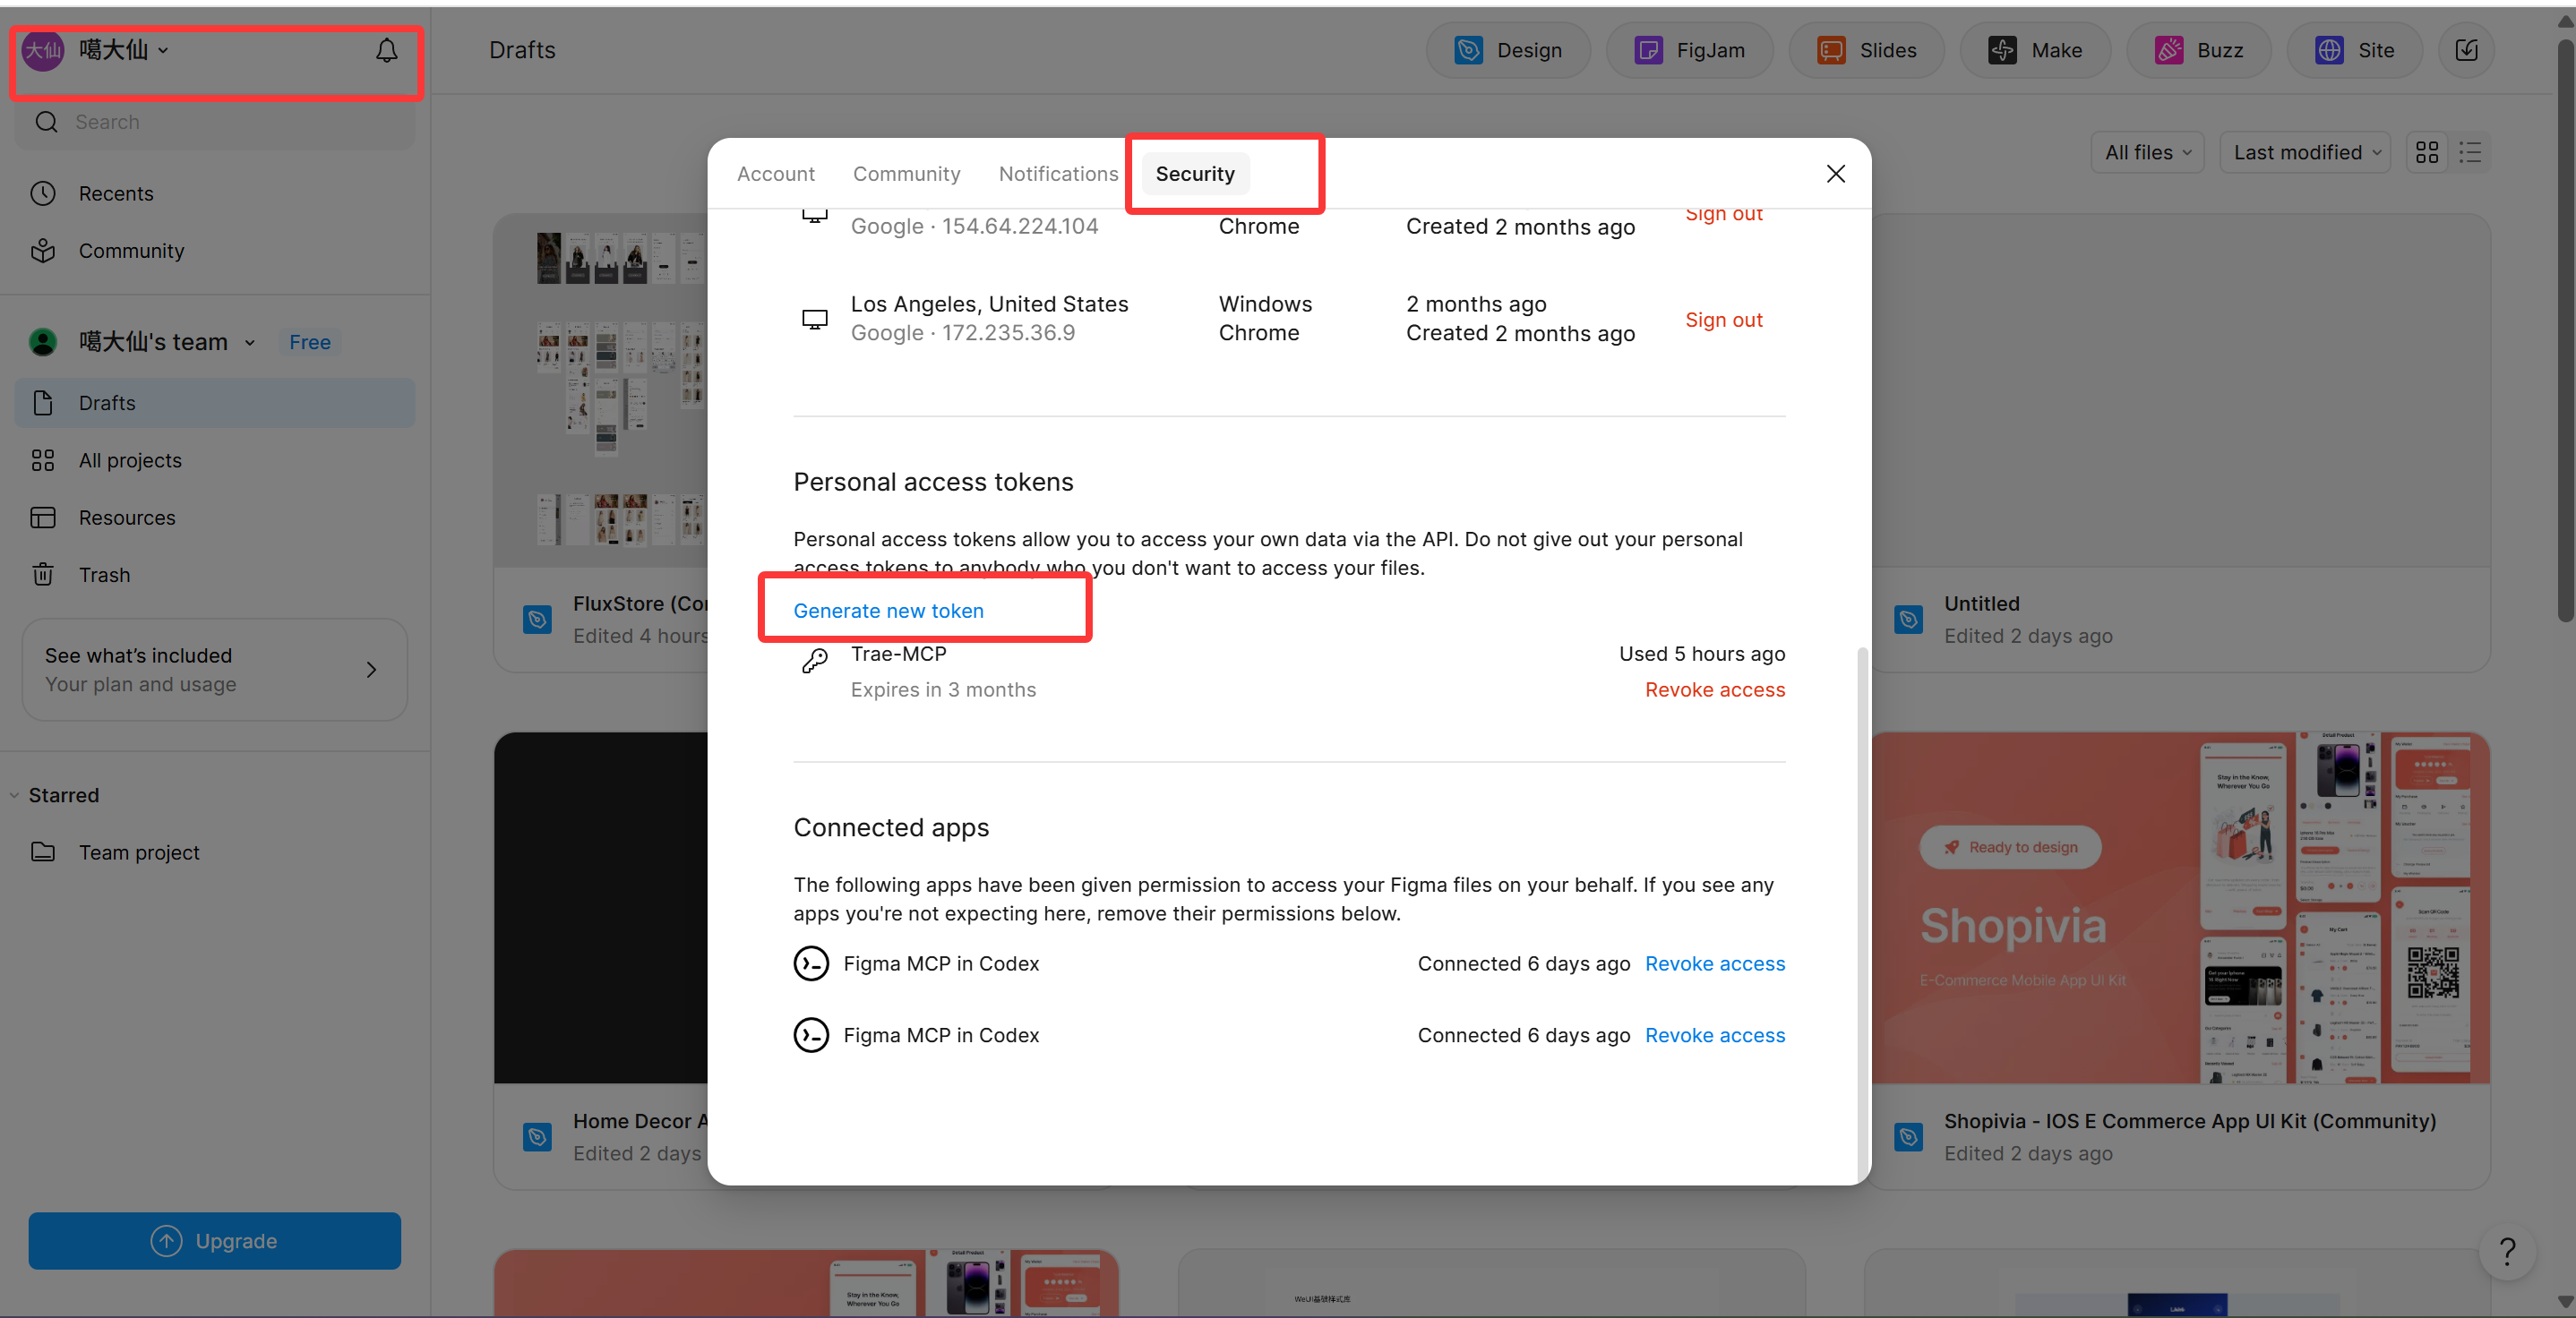Create a new Make file

click(x=2035, y=50)
